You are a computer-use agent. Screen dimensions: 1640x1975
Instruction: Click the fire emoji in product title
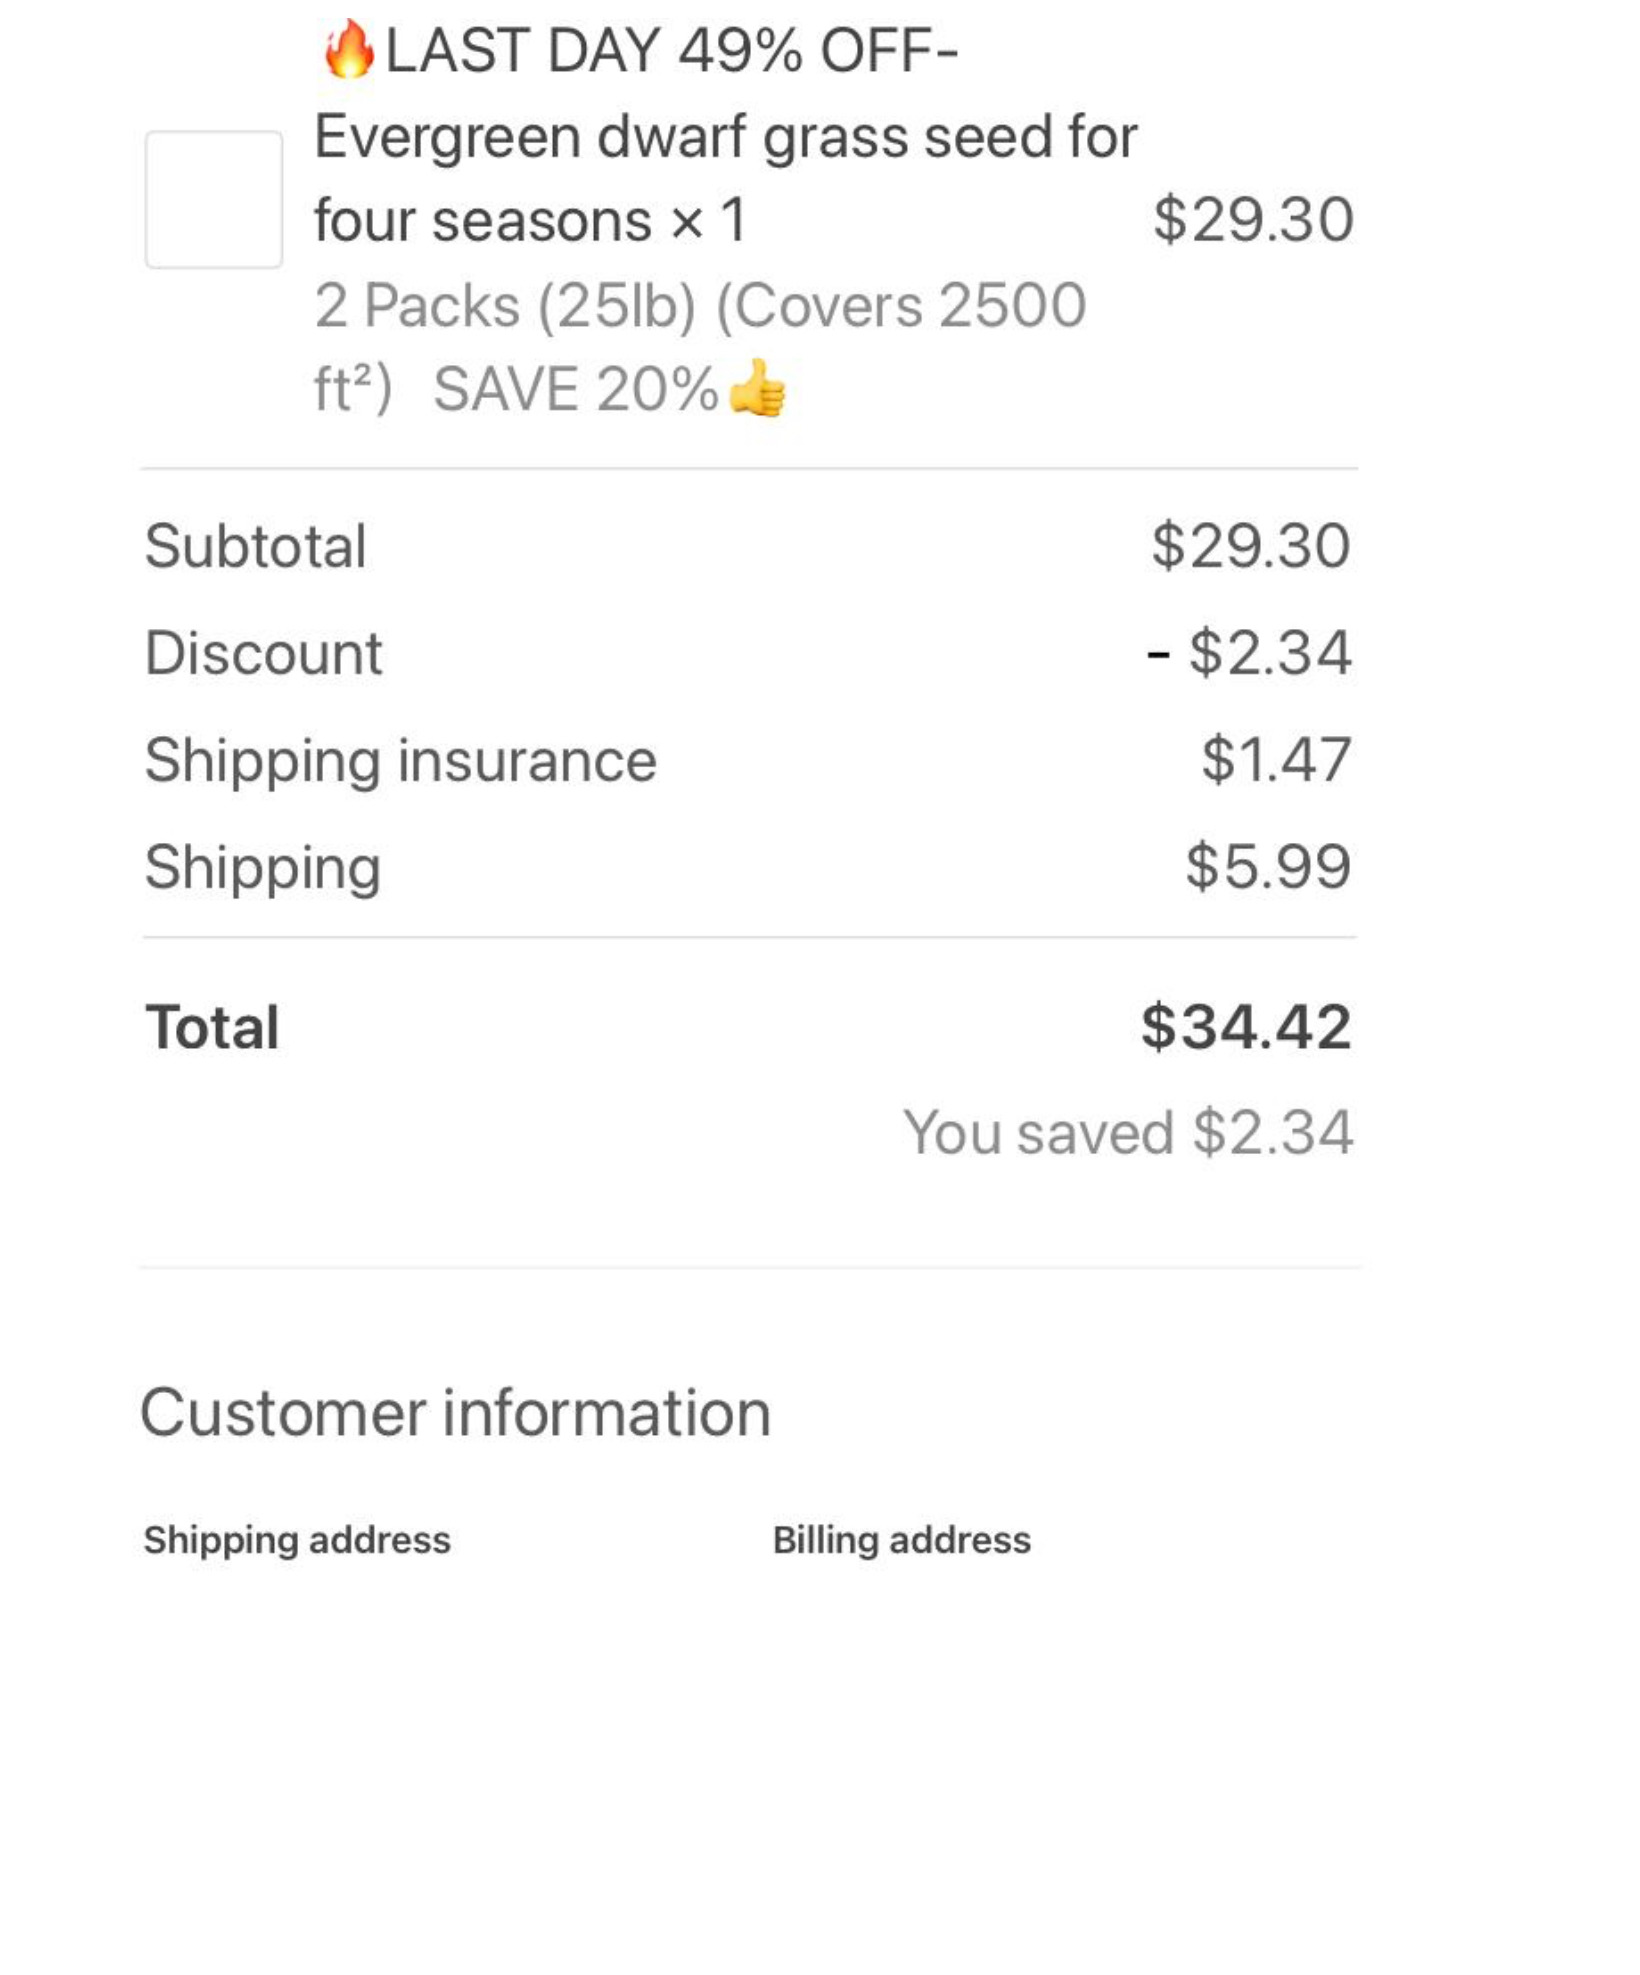point(348,50)
